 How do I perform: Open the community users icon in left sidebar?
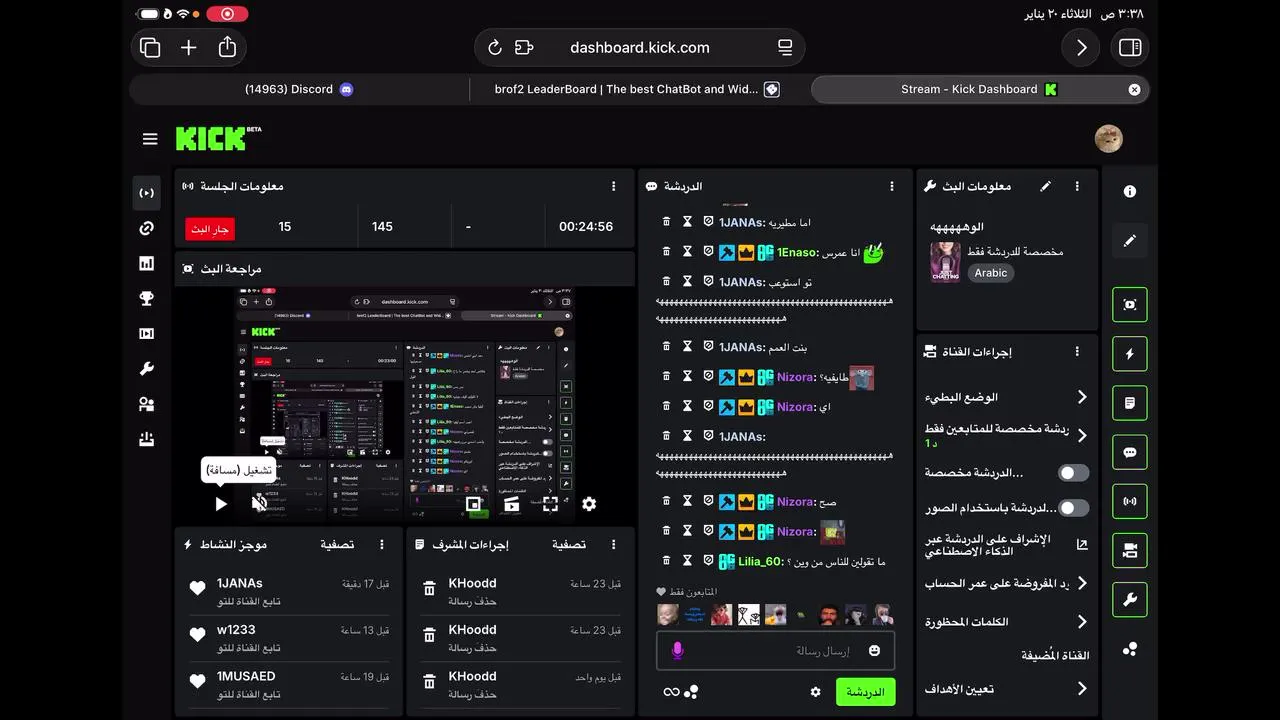[147, 404]
